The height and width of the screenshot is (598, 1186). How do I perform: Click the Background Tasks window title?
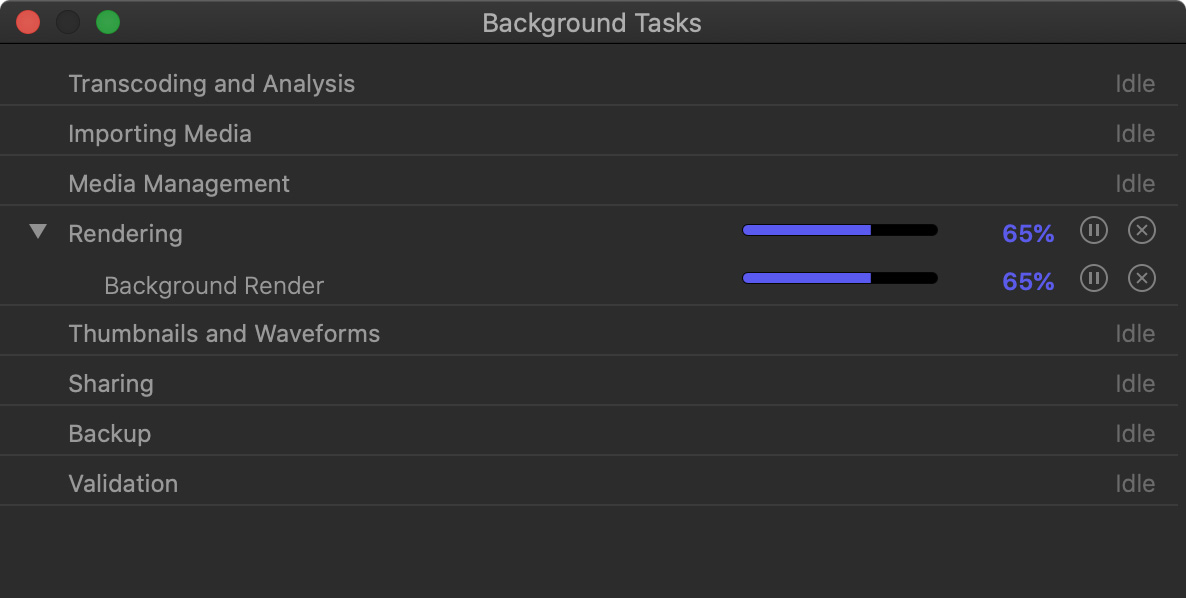592,23
